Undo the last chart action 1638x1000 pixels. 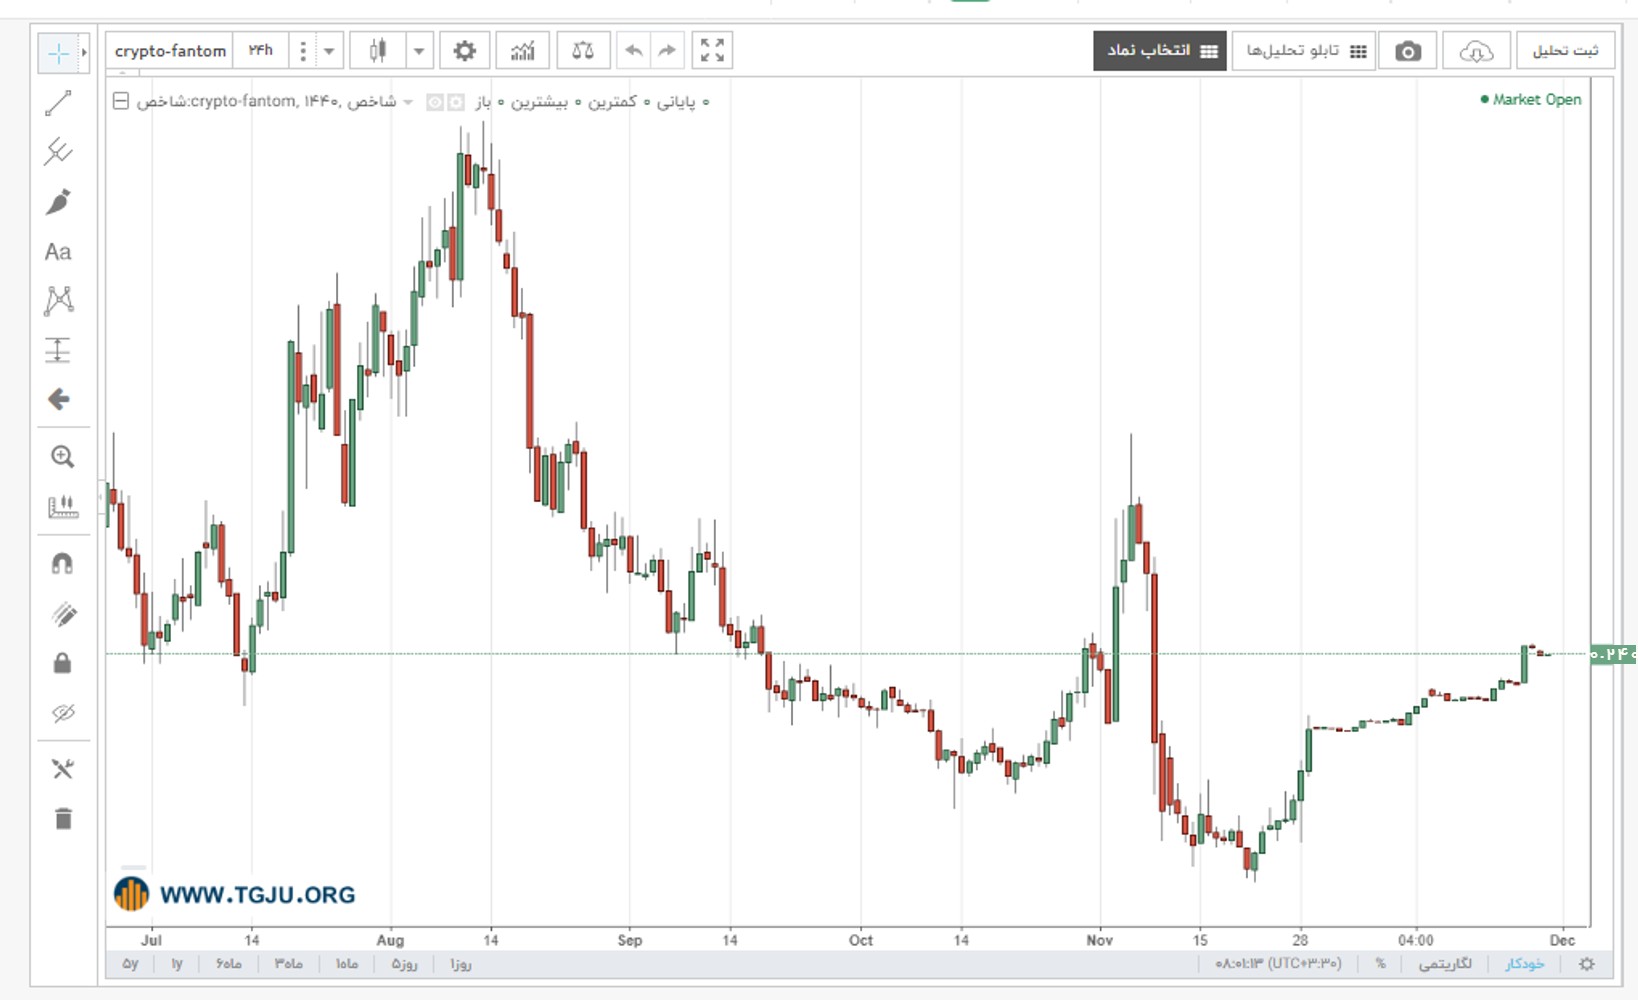(633, 50)
